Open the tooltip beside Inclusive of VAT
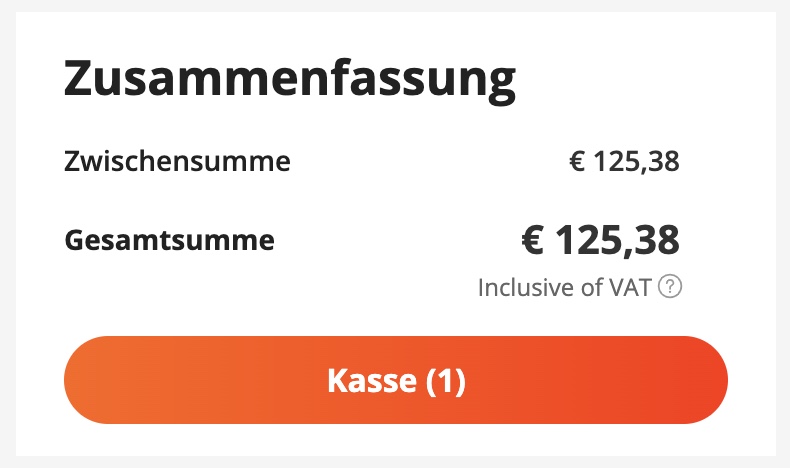790x468 pixels. point(671,288)
